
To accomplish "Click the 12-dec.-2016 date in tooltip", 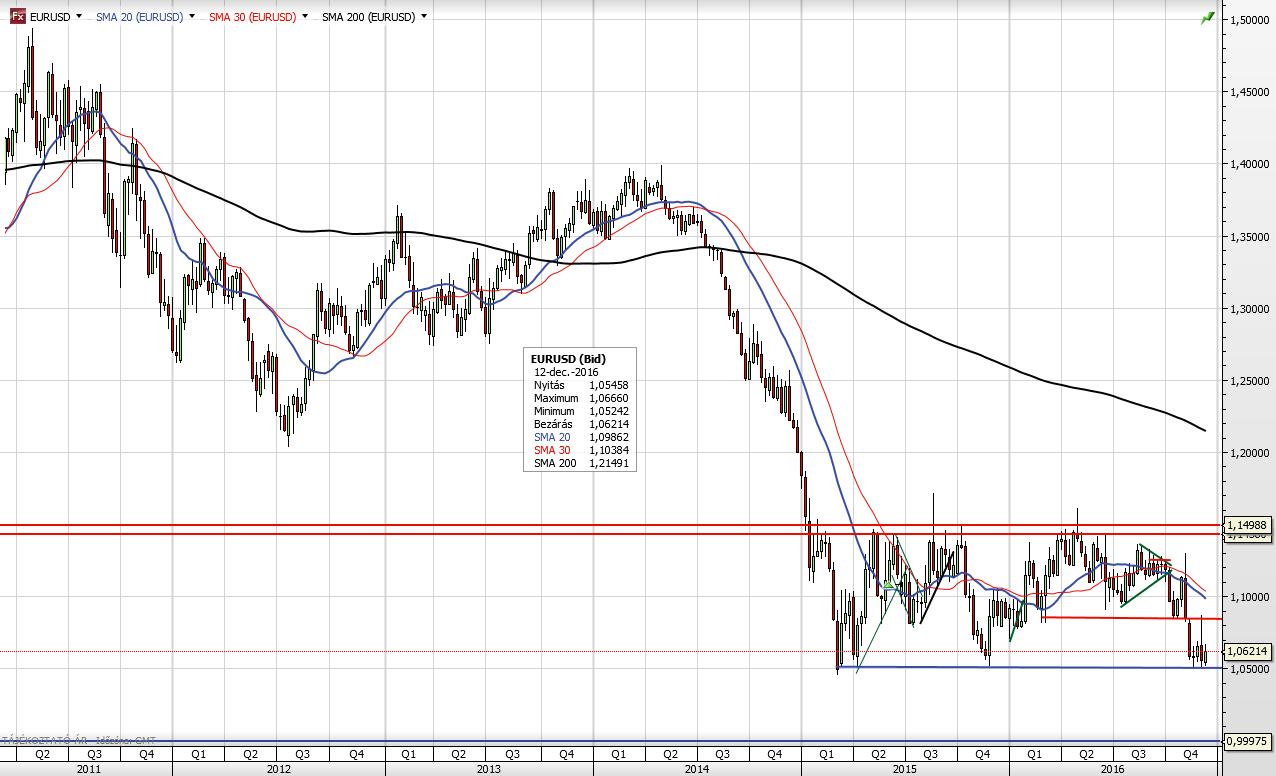I will 566,371.
